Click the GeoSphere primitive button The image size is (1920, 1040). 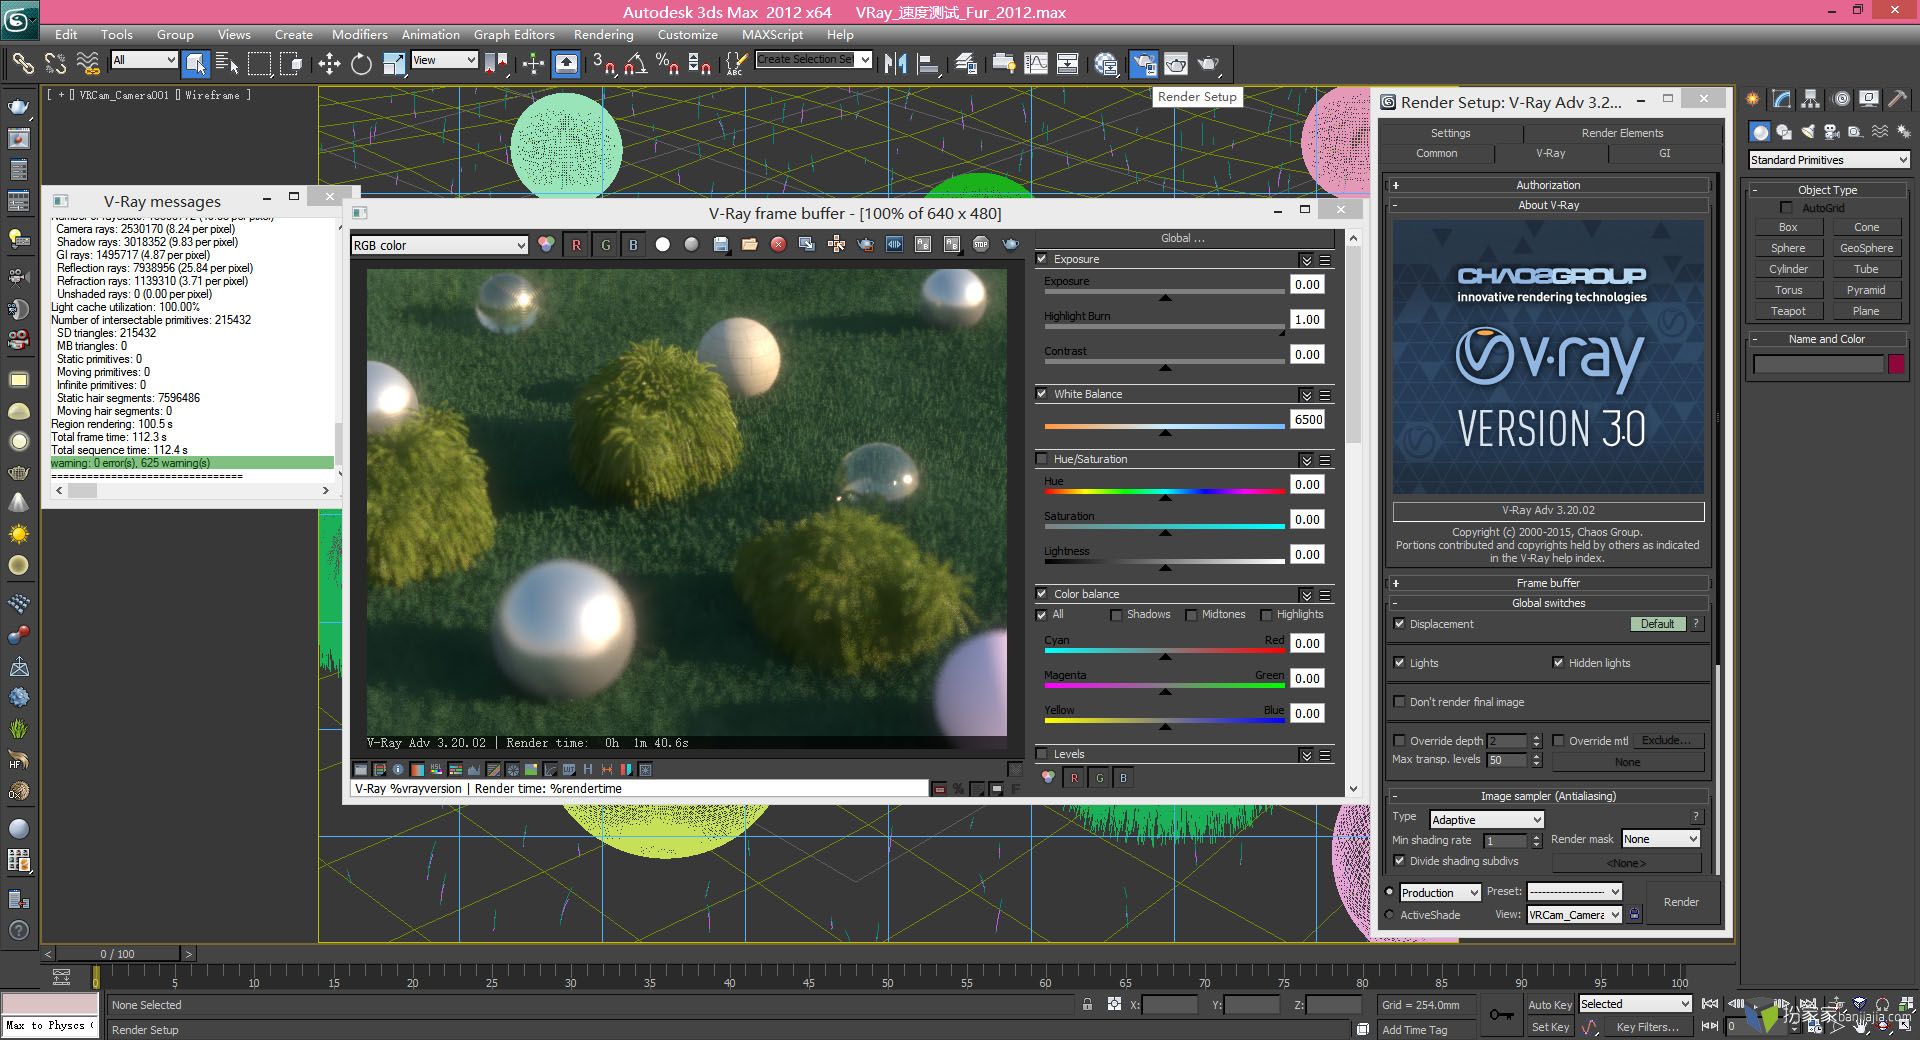tap(1866, 248)
